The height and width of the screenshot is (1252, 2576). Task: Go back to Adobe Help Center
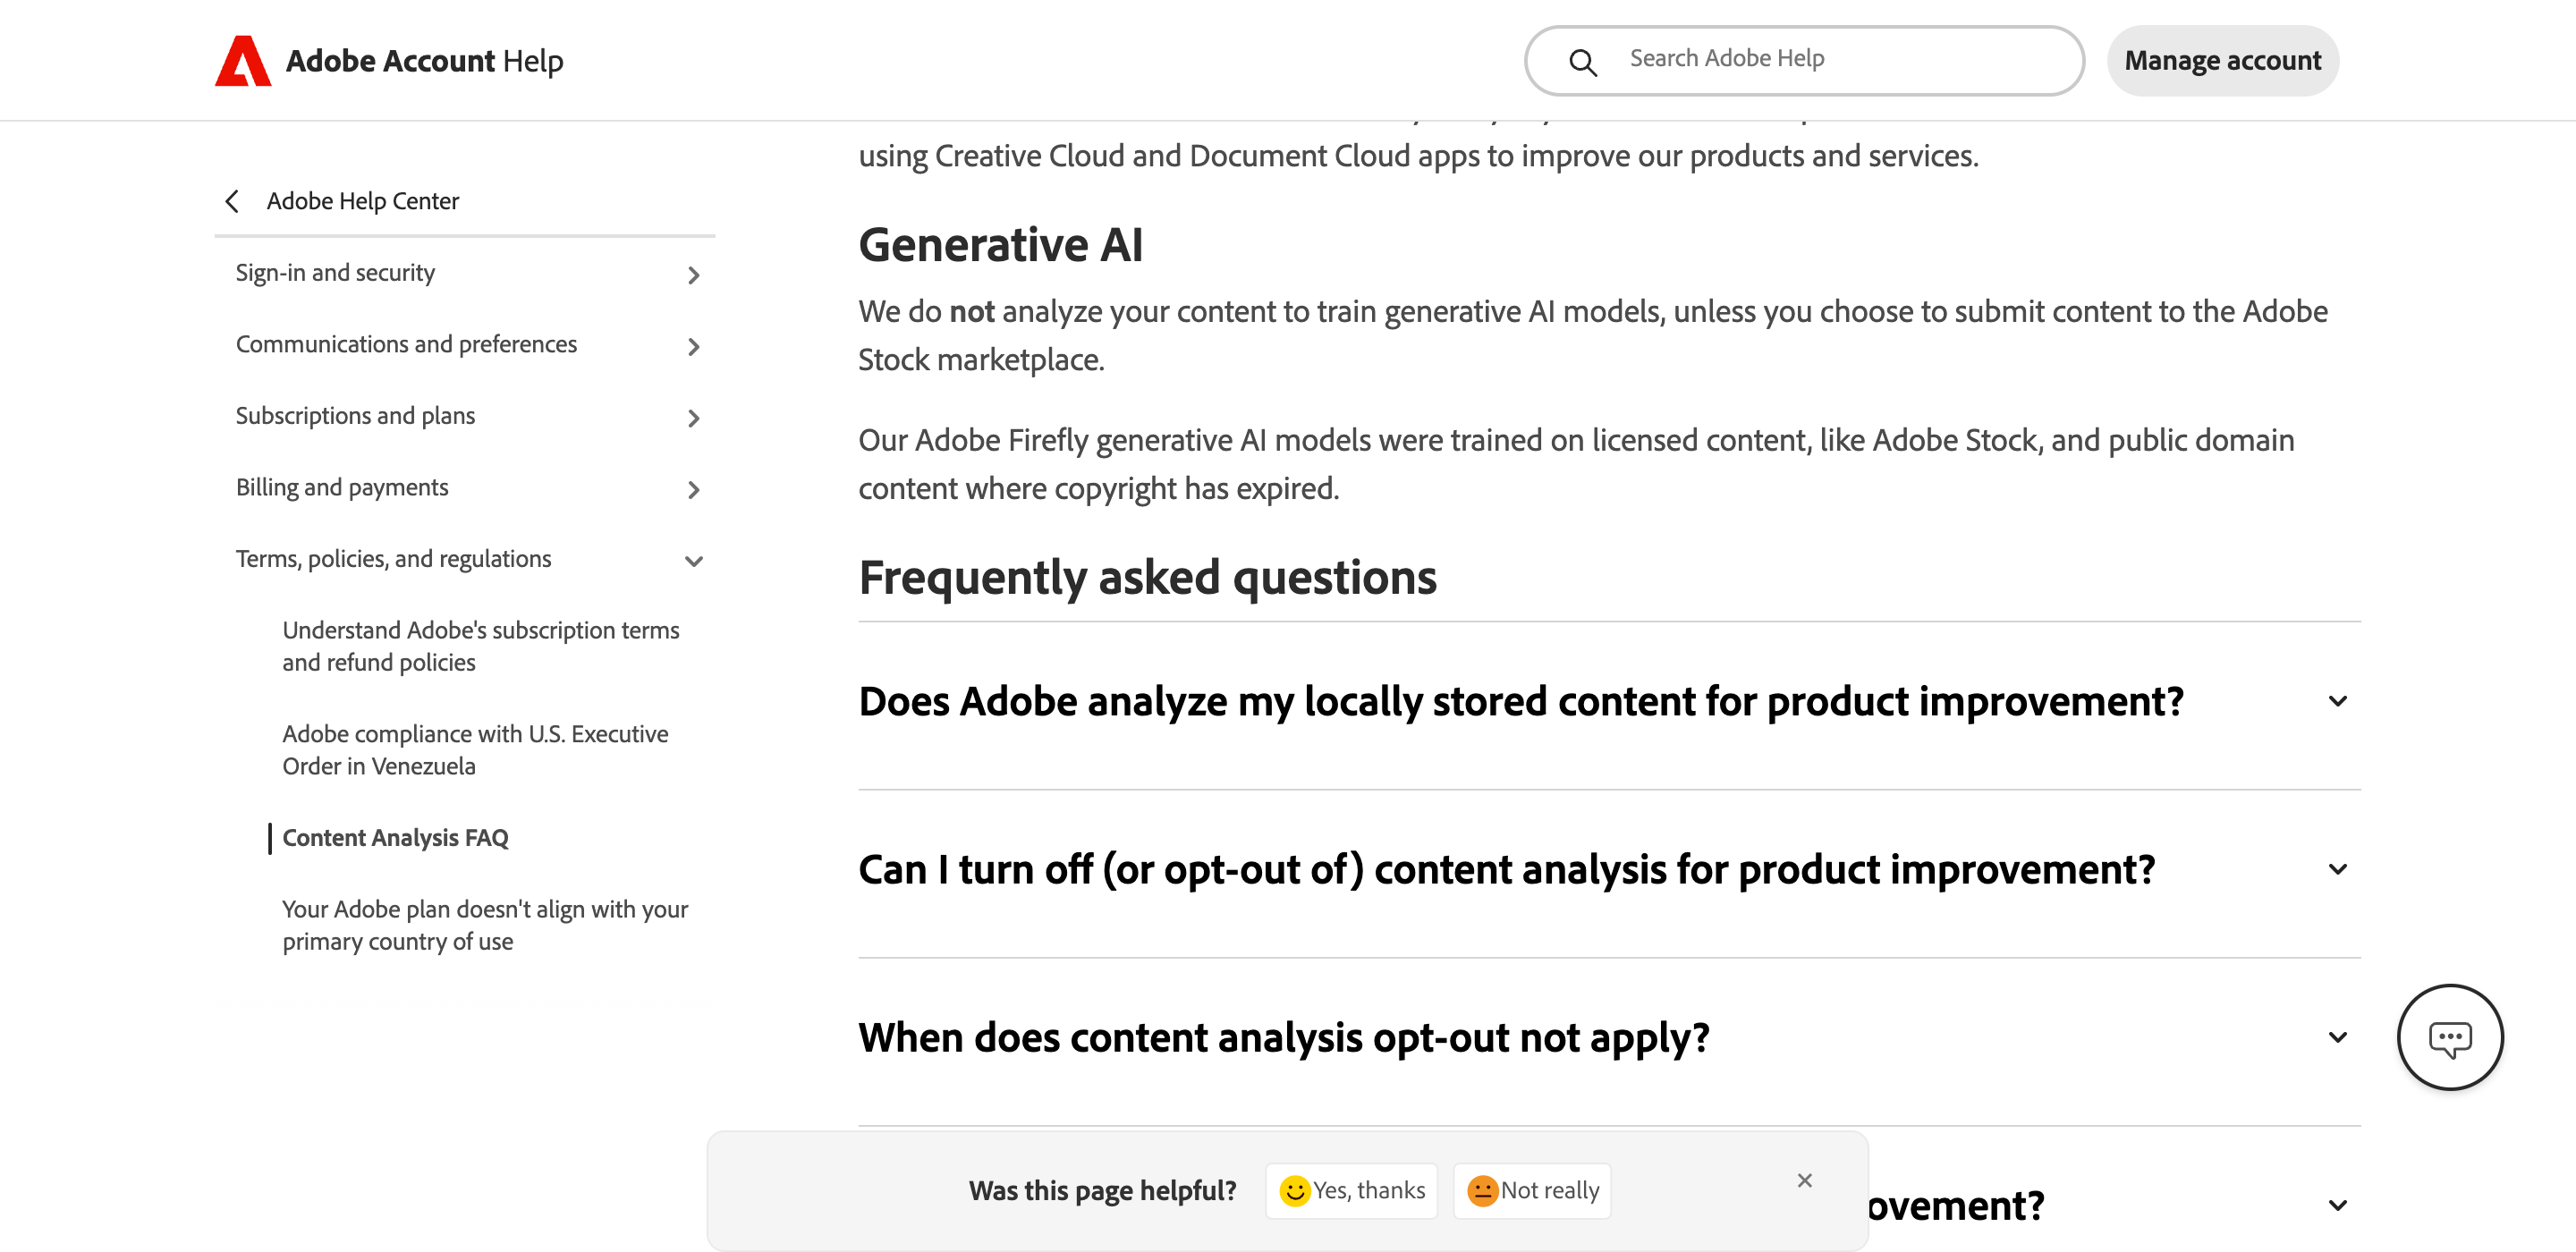[362, 201]
